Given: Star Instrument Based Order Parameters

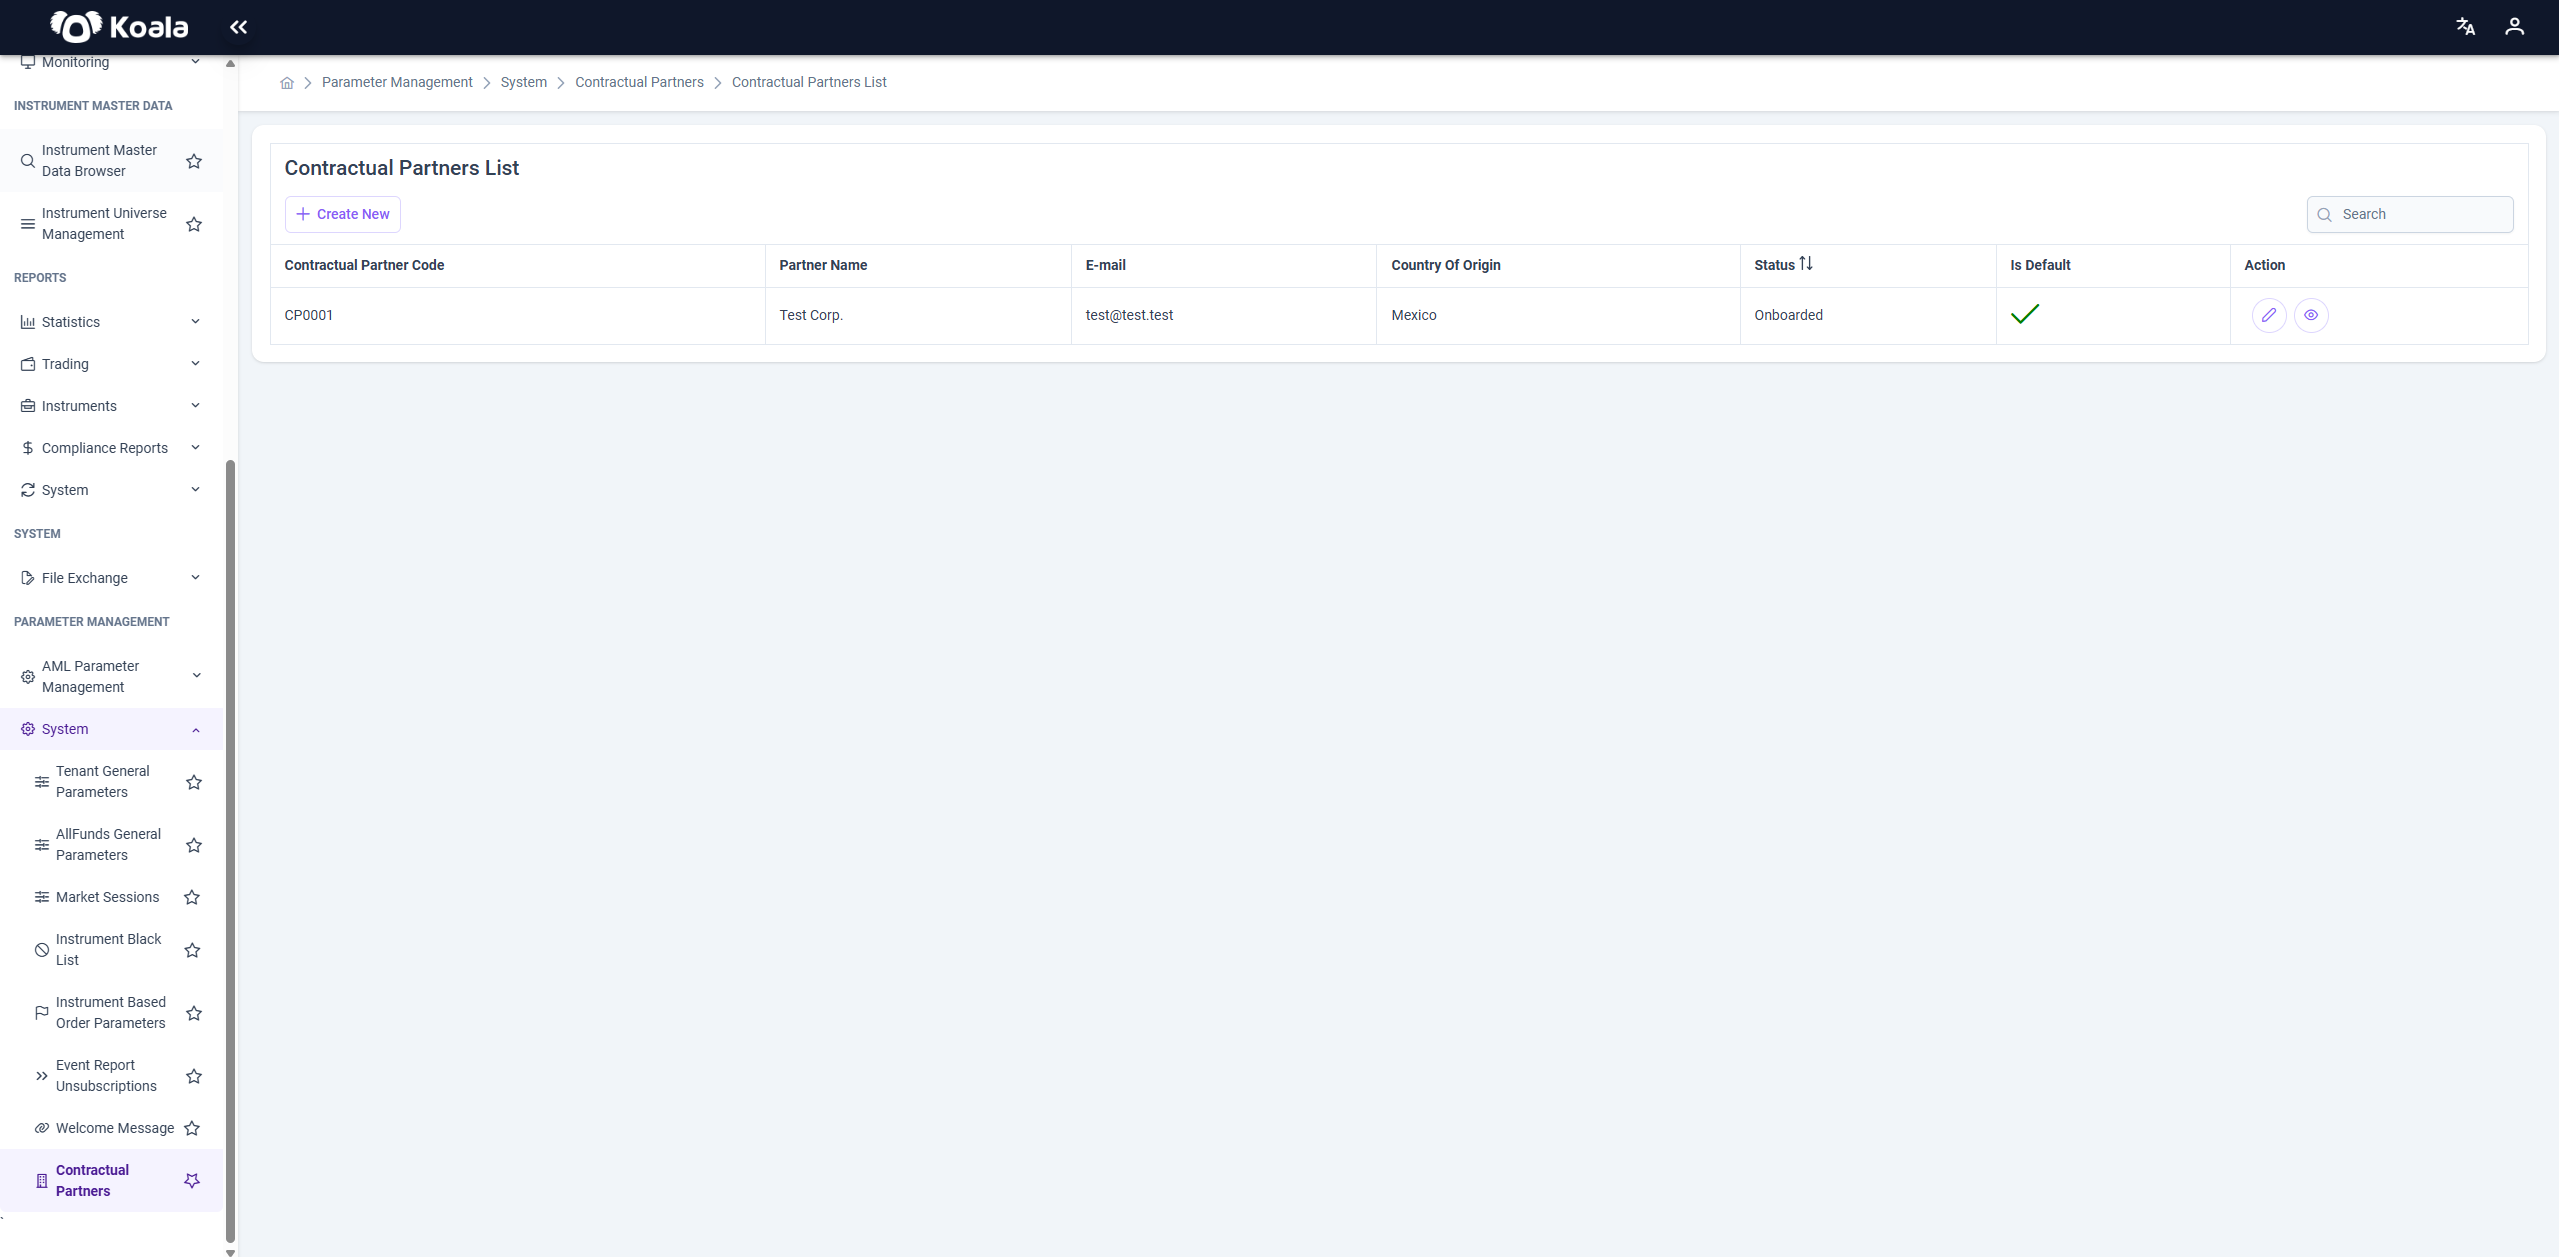Looking at the screenshot, I should pyautogui.click(x=194, y=1013).
